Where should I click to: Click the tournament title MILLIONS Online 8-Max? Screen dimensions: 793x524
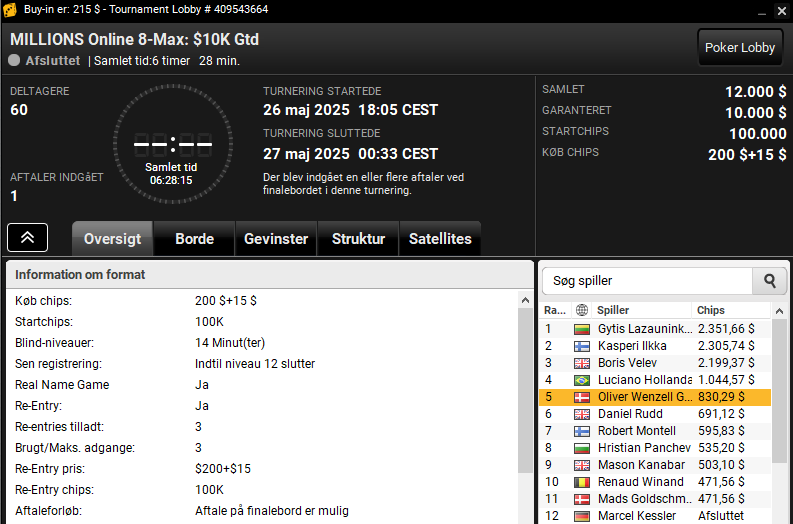pyautogui.click(x=135, y=39)
